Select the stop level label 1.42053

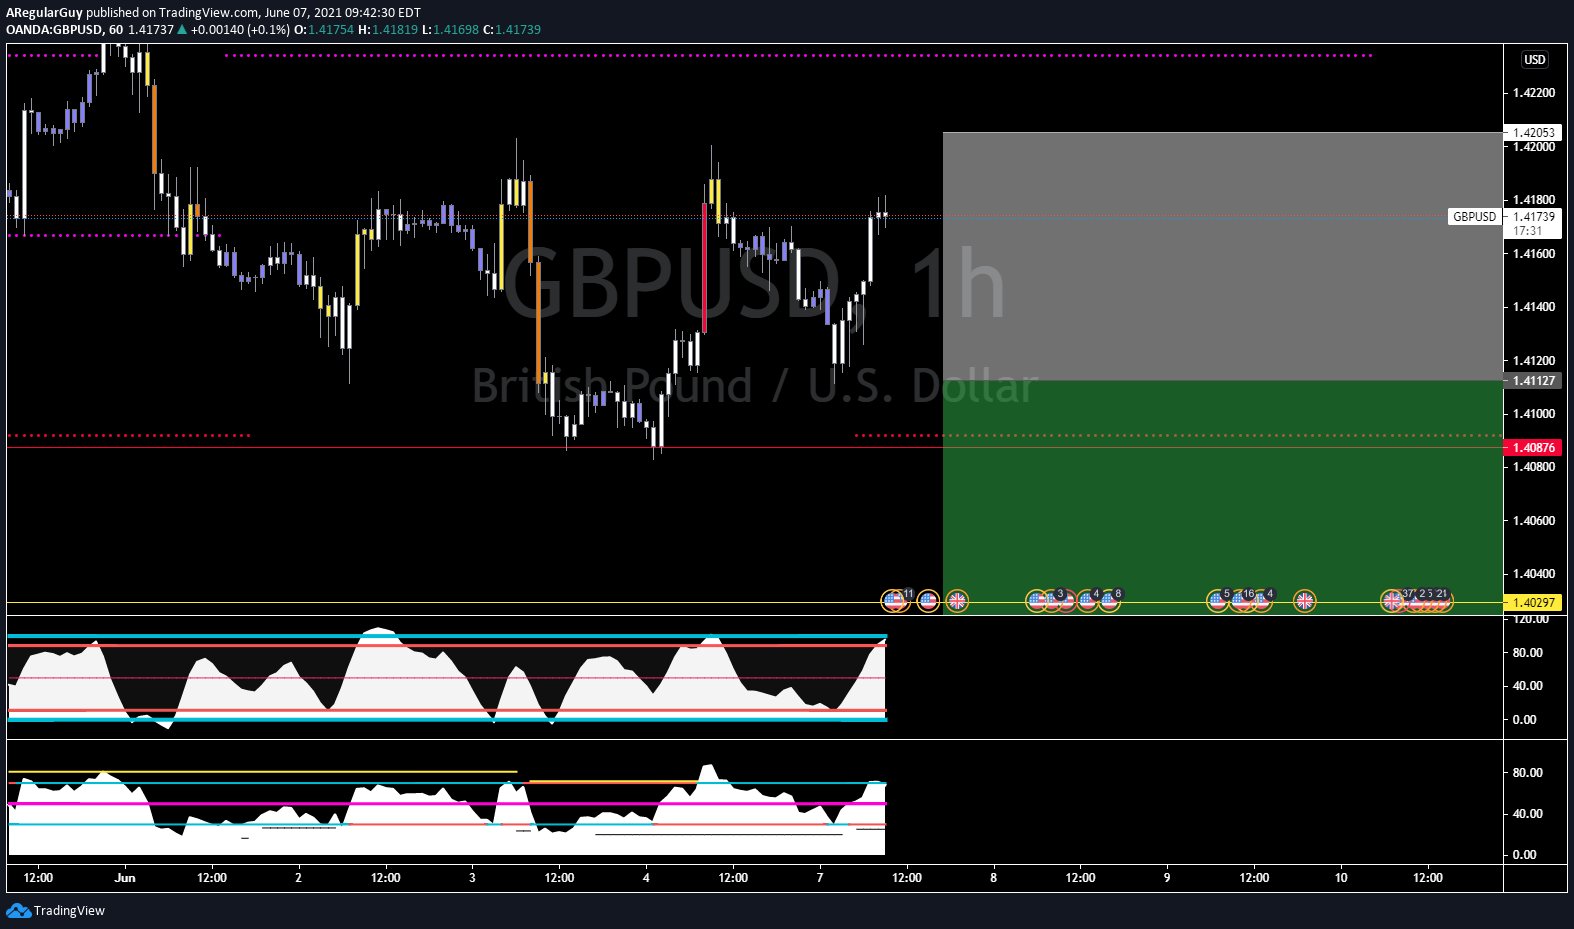tap(1534, 132)
